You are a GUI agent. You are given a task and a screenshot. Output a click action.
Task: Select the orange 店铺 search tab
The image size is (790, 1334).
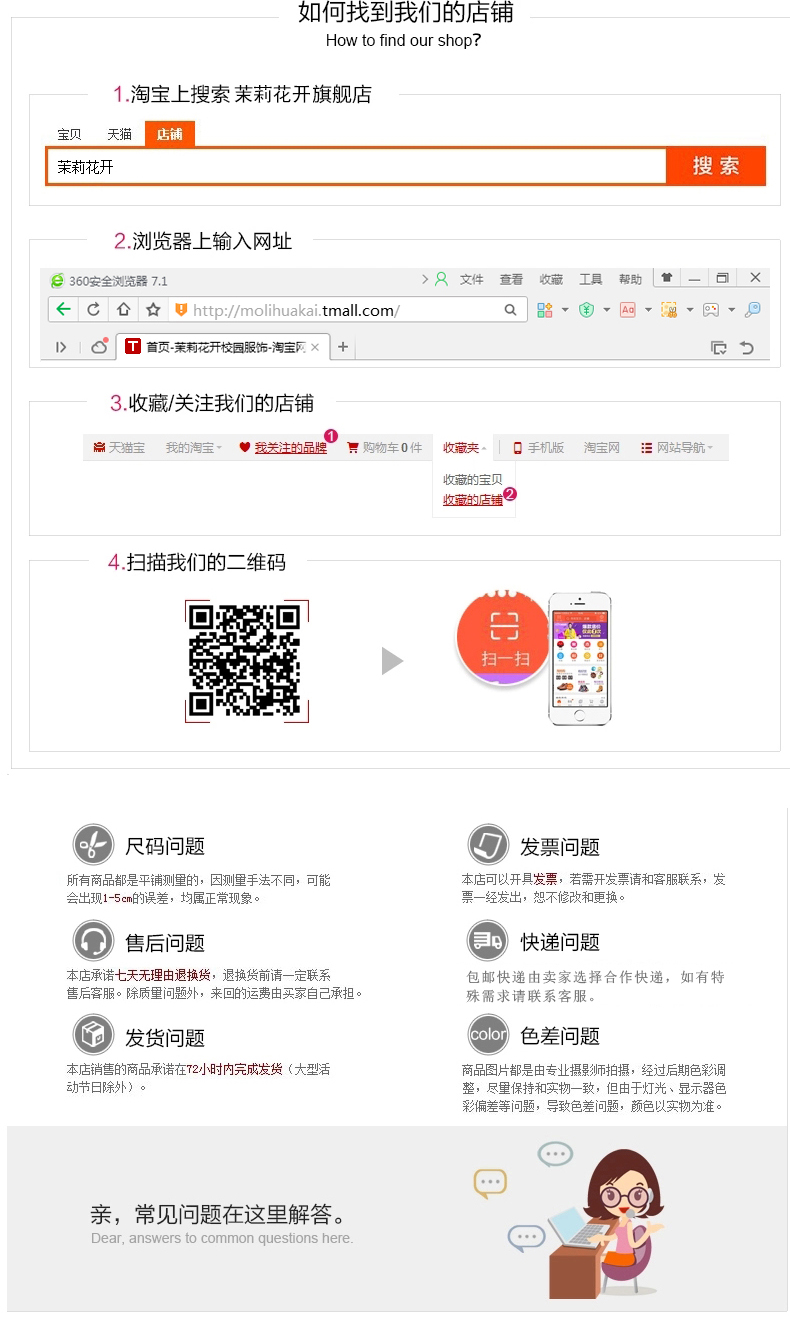pos(170,134)
